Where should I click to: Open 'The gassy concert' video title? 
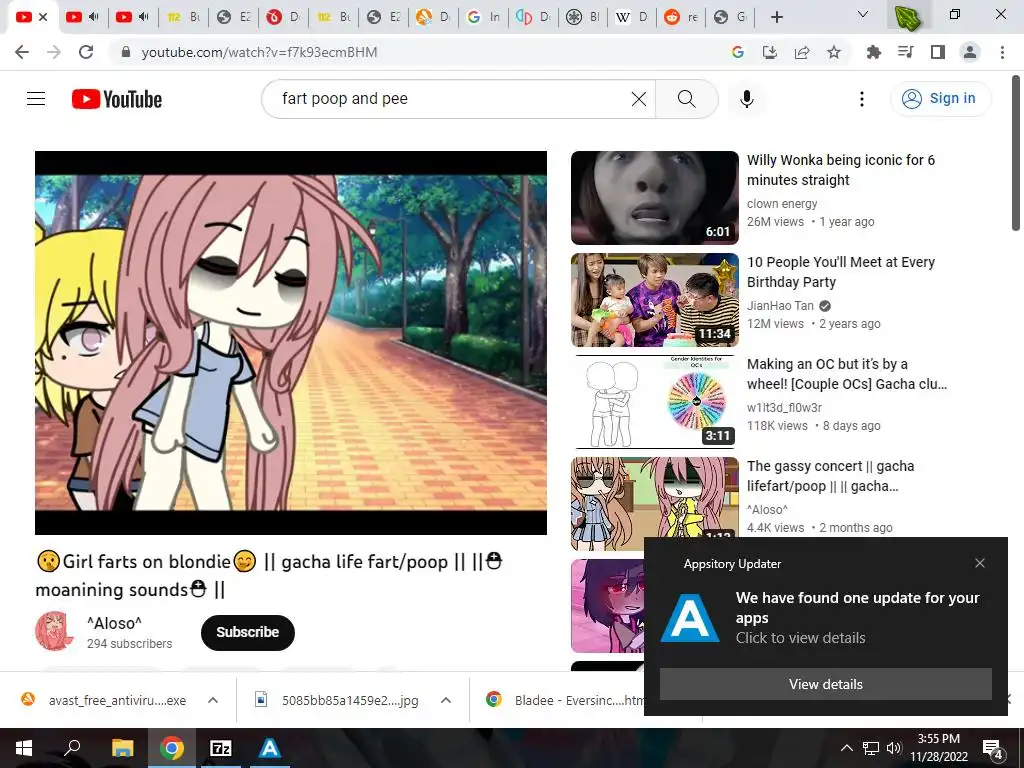point(830,476)
